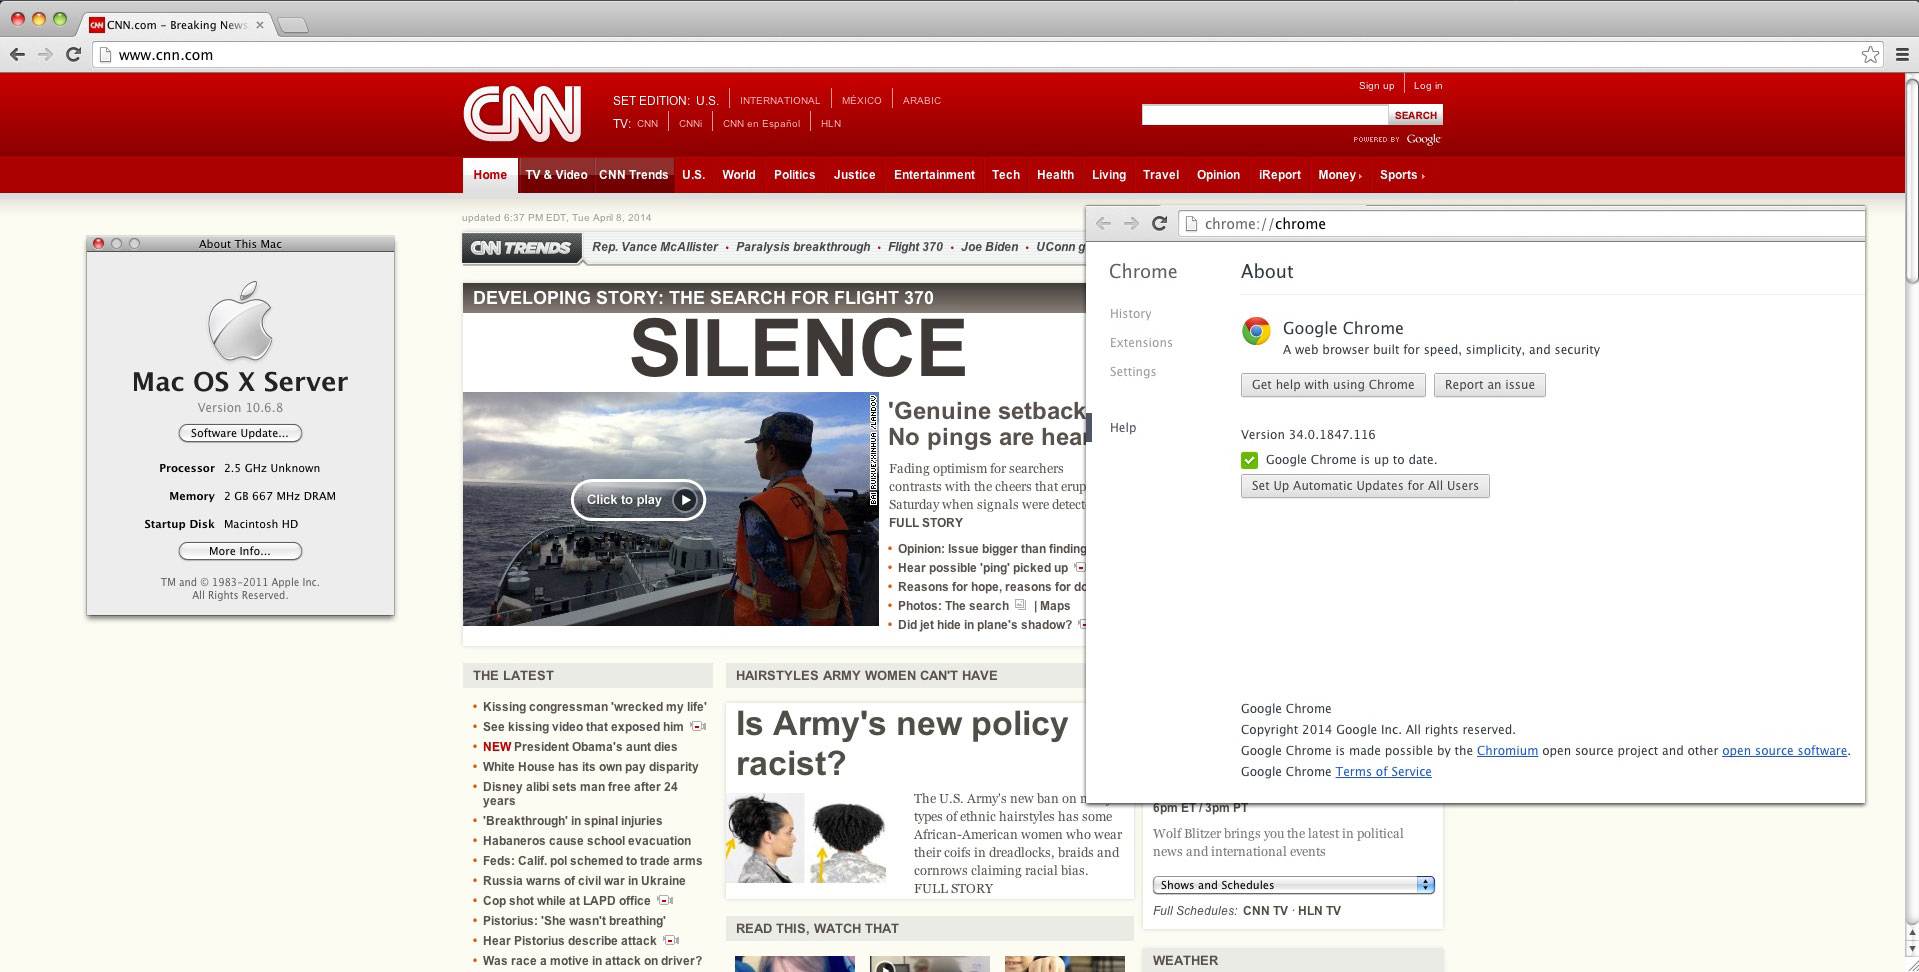This screenshot has height=972, width=1919.
Task: Click the page vertical scrollbar
Action: [x=1912, y=180]
